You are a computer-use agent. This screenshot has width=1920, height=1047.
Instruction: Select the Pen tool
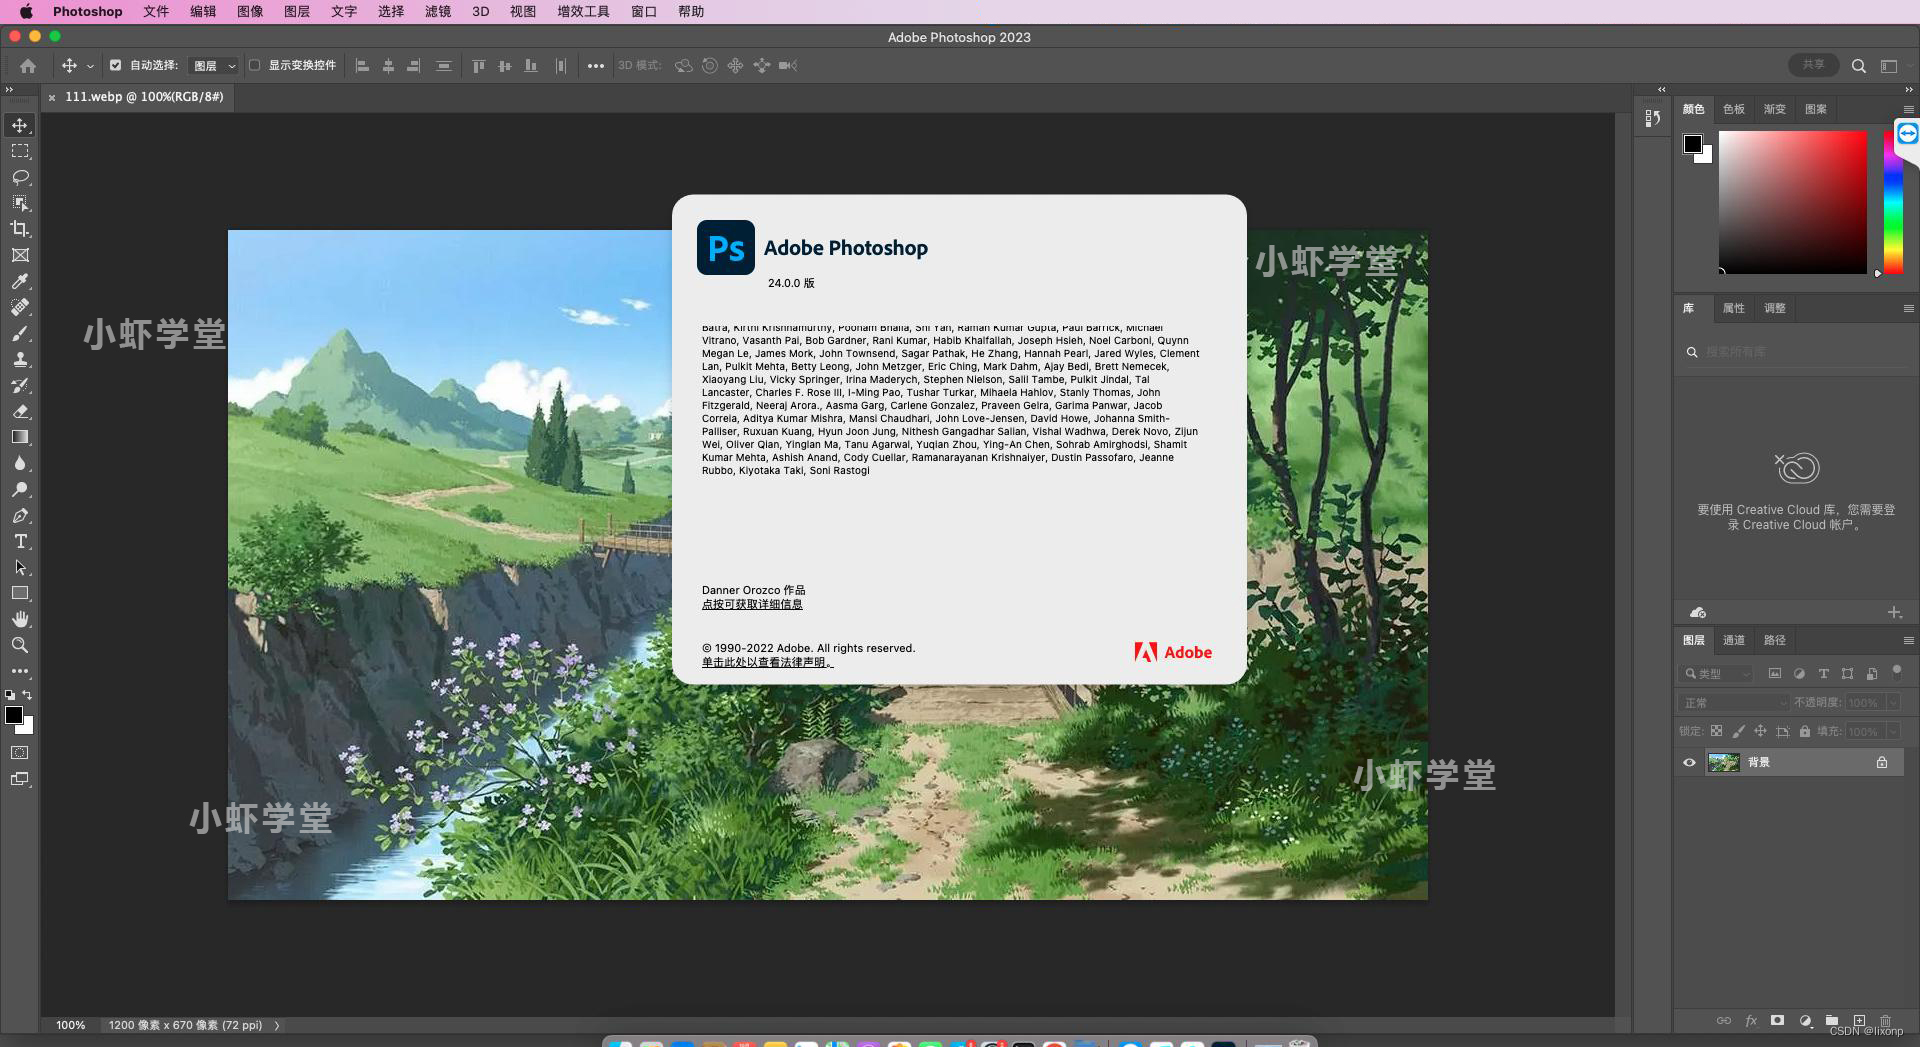pyautogui.click(x=20, y=515)
